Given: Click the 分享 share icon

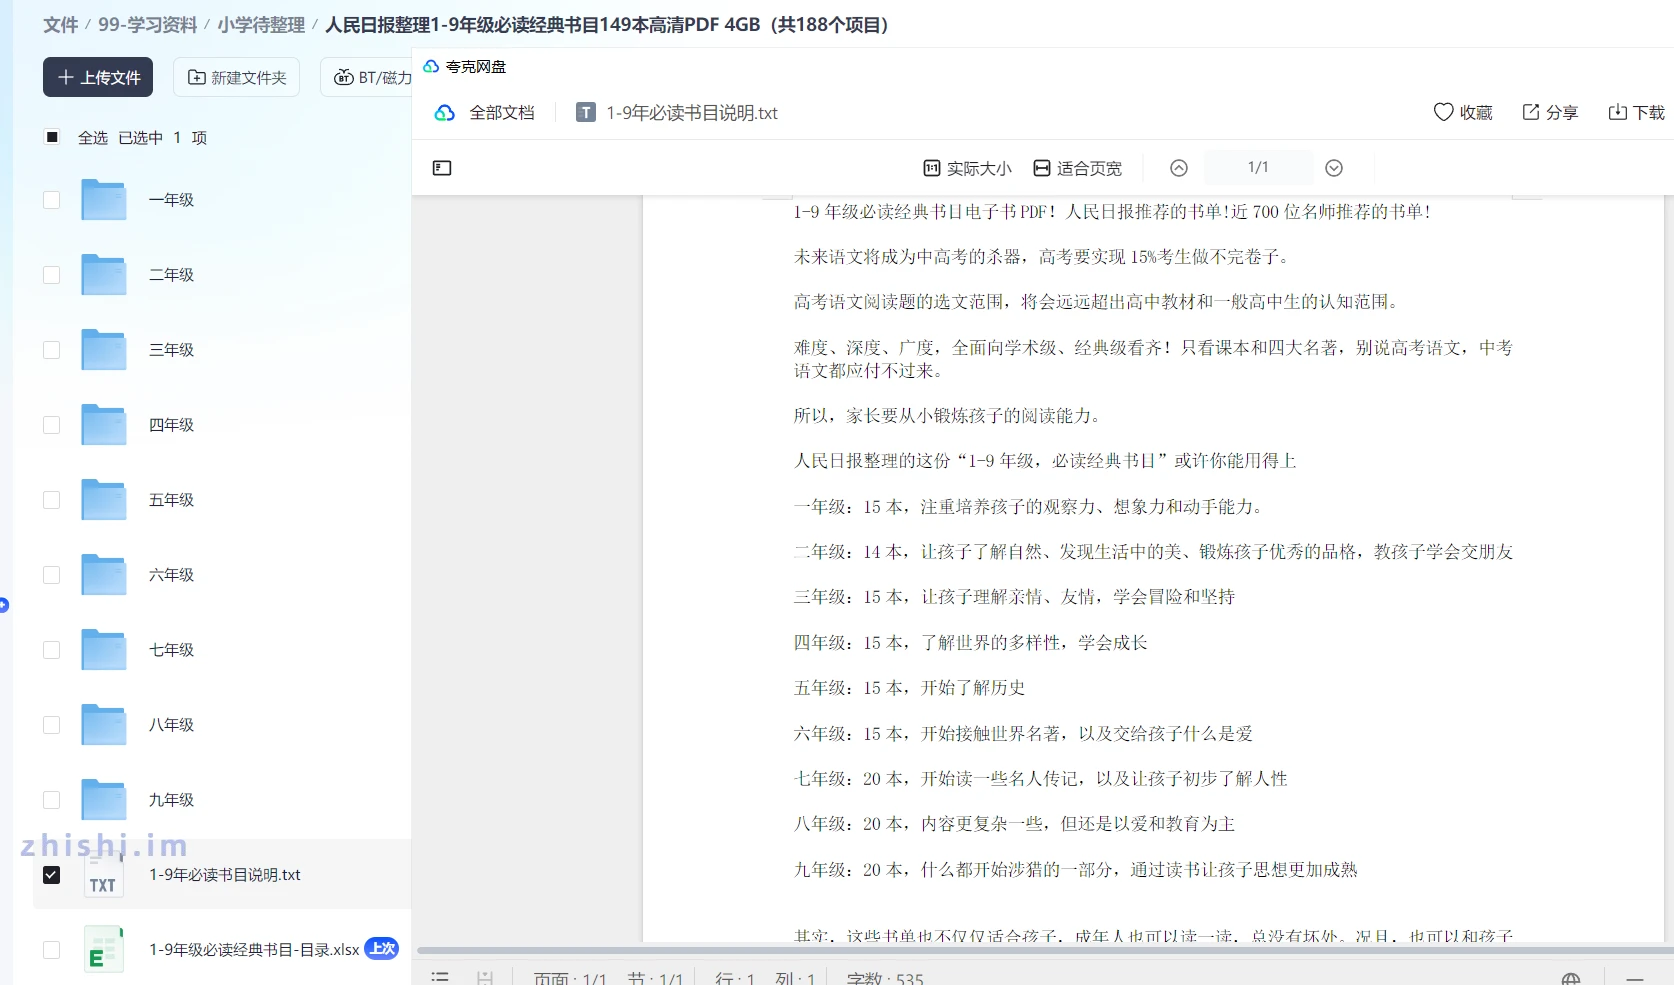Looking at the screenshot, I should tap(1530, 112).
